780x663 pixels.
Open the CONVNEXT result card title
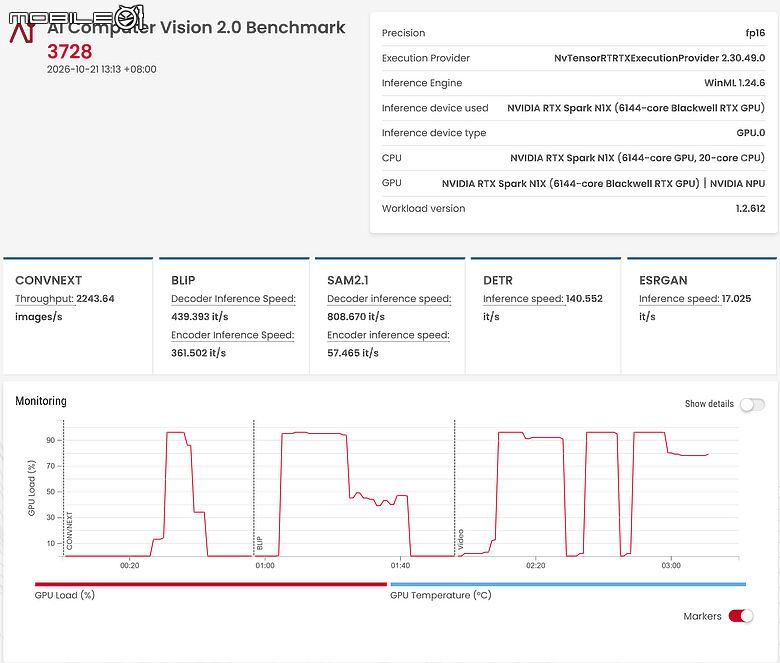(49, 281)
